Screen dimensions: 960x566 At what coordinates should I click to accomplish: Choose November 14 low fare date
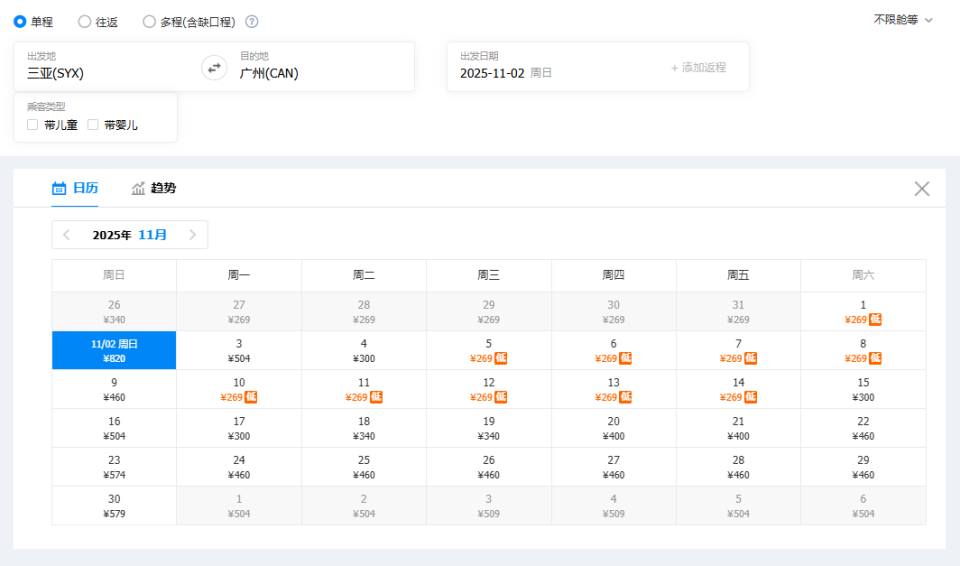[x=738, y=390]
